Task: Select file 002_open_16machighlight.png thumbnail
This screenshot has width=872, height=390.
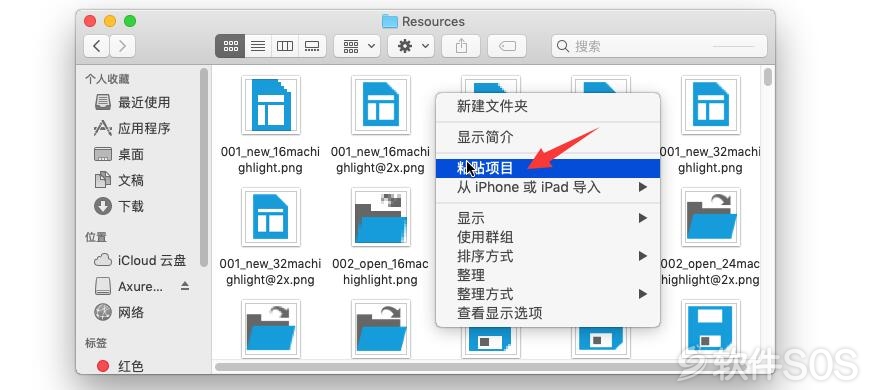Action: click(381, 217)
